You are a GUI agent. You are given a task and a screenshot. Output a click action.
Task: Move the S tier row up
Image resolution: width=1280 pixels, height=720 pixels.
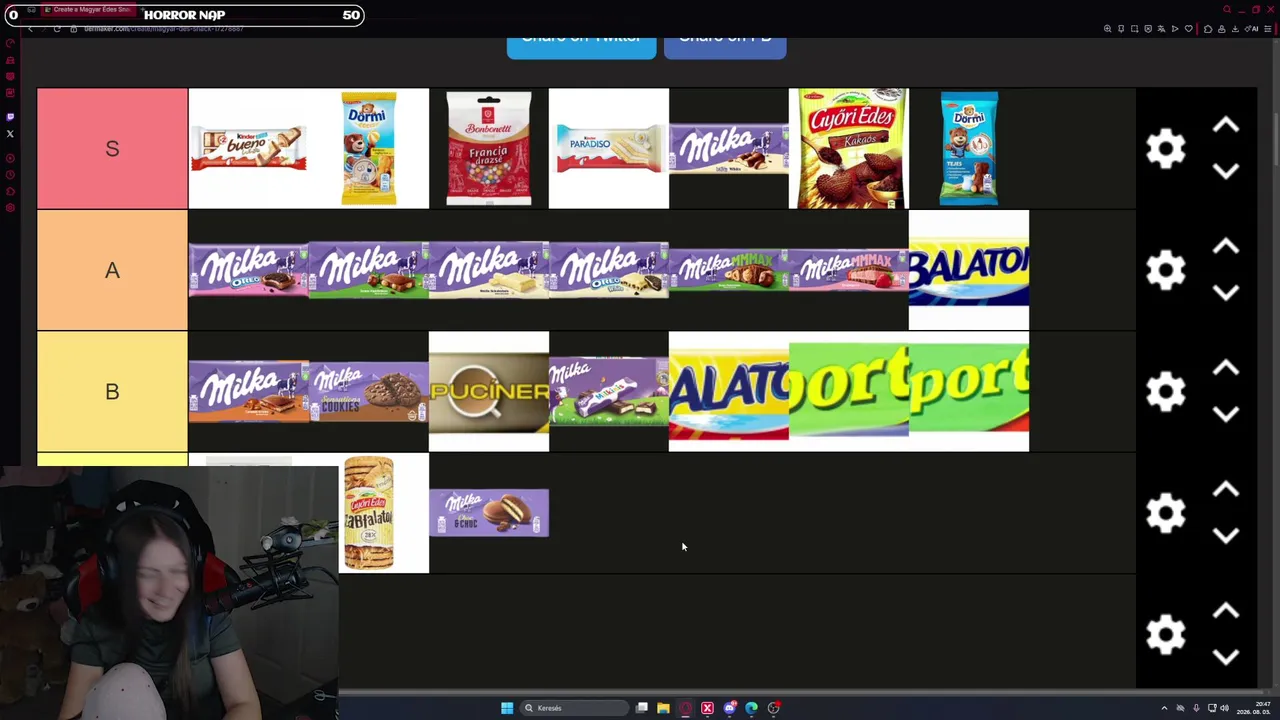(1226, 125)
